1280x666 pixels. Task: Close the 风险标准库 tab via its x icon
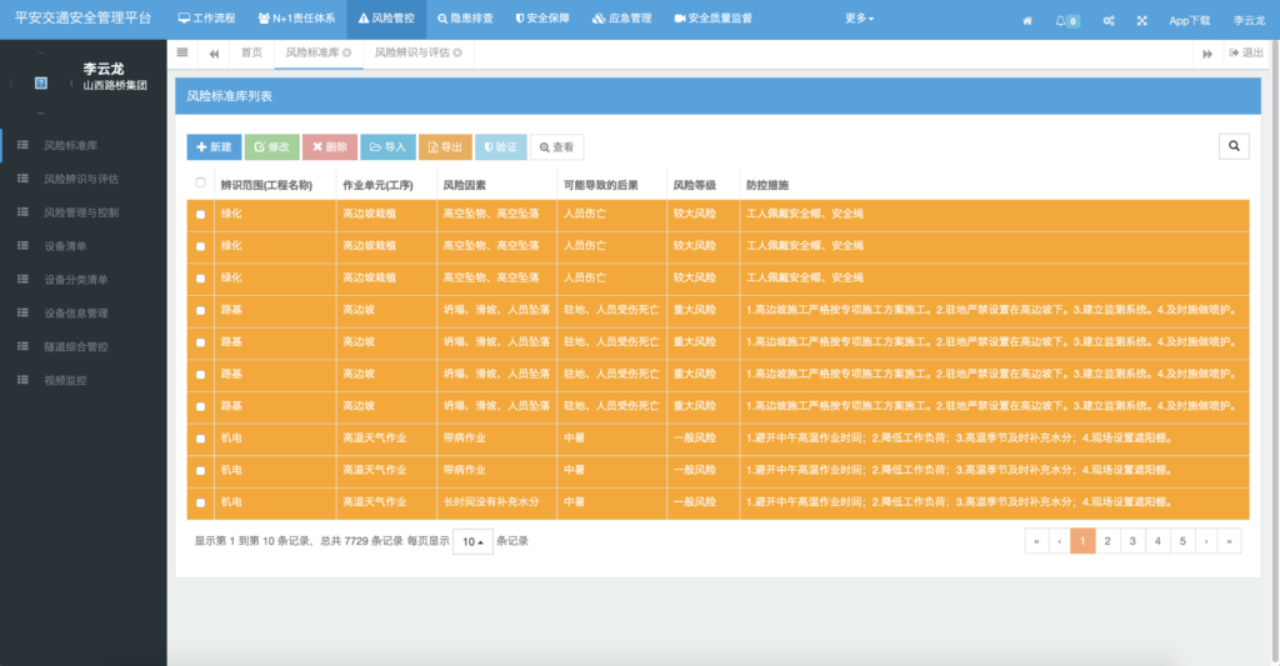pyautogui.click(x=347, y=53)
